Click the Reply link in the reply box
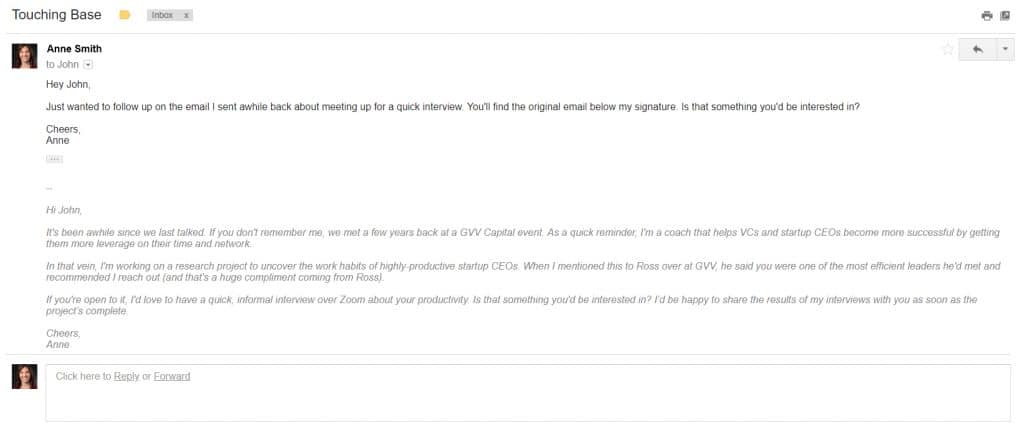Screen dimensions: 1024x427 [x=126, y=376]
